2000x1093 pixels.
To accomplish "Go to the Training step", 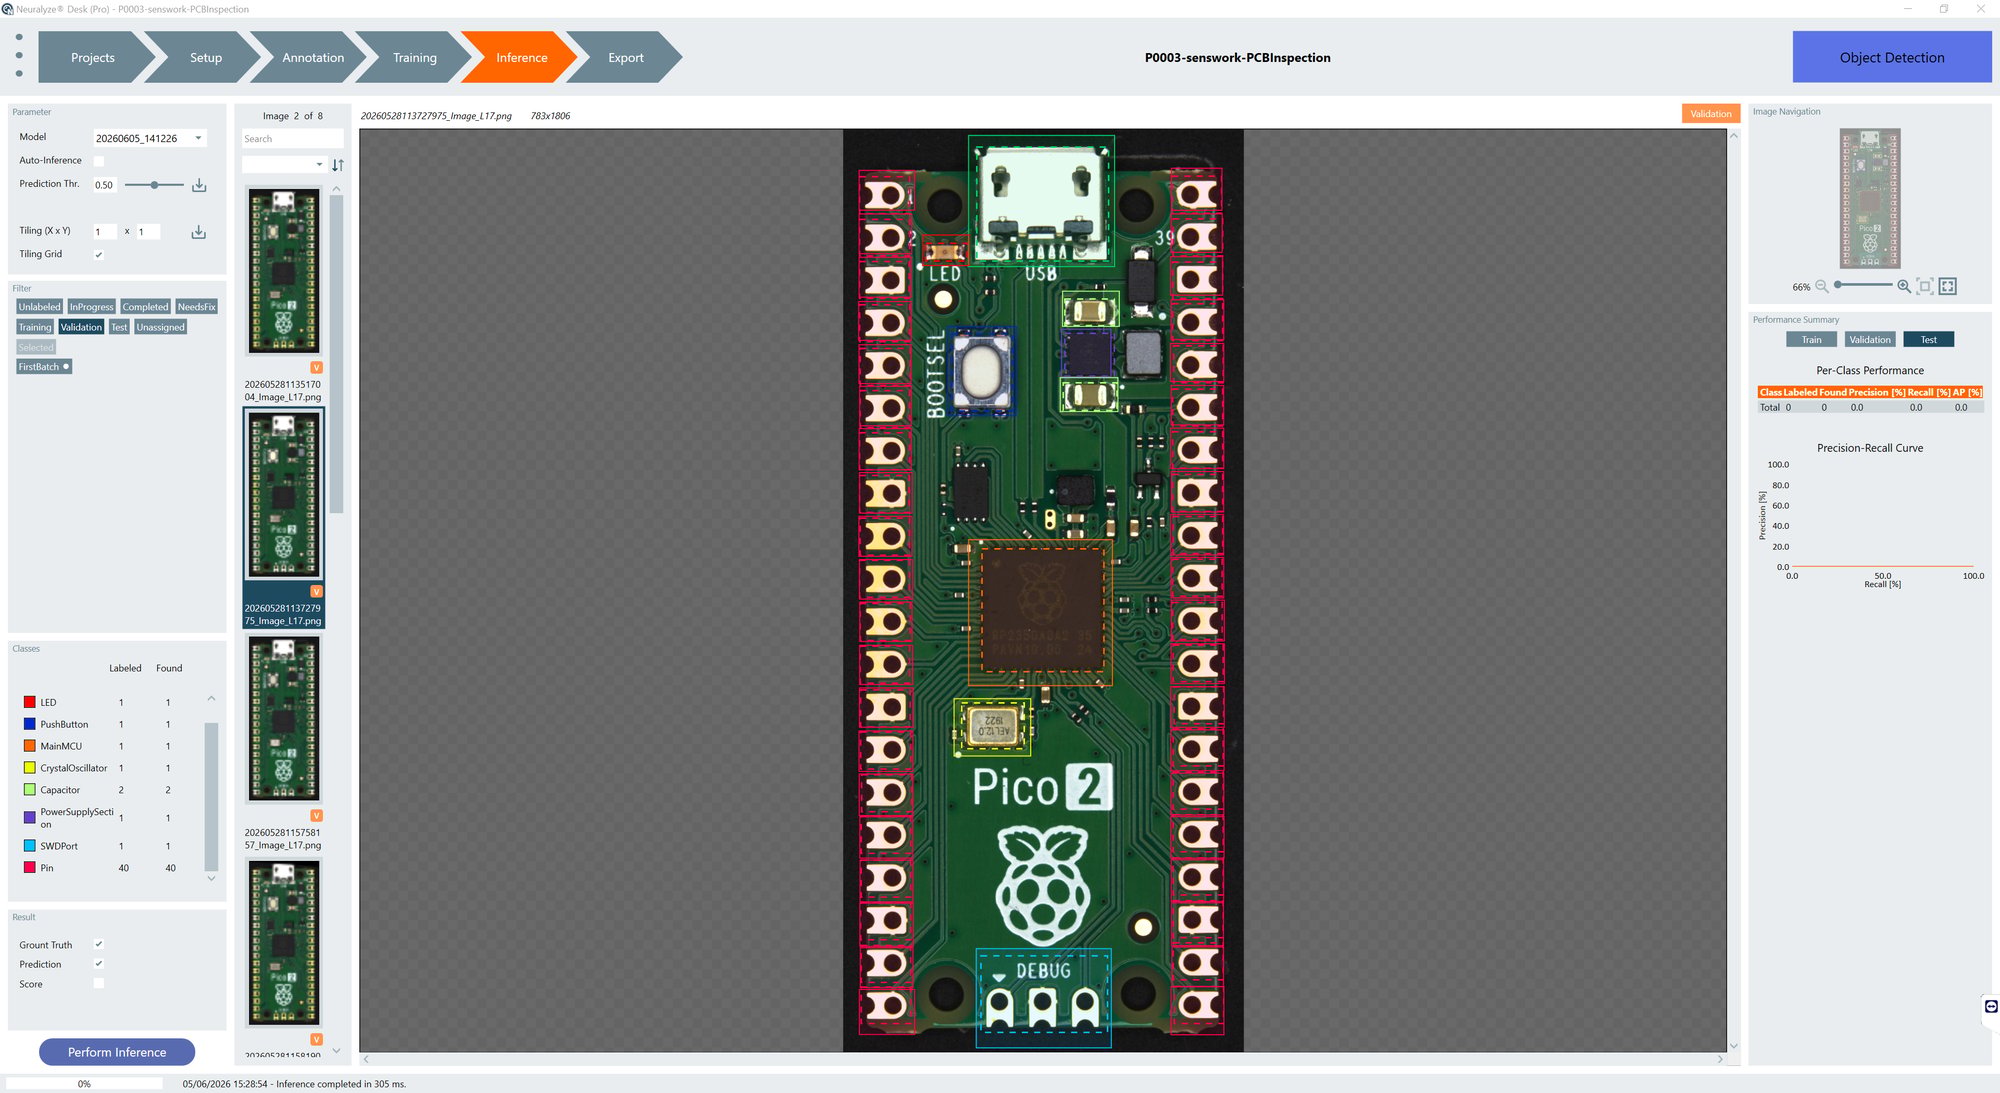I will click(x=415, y=57).
